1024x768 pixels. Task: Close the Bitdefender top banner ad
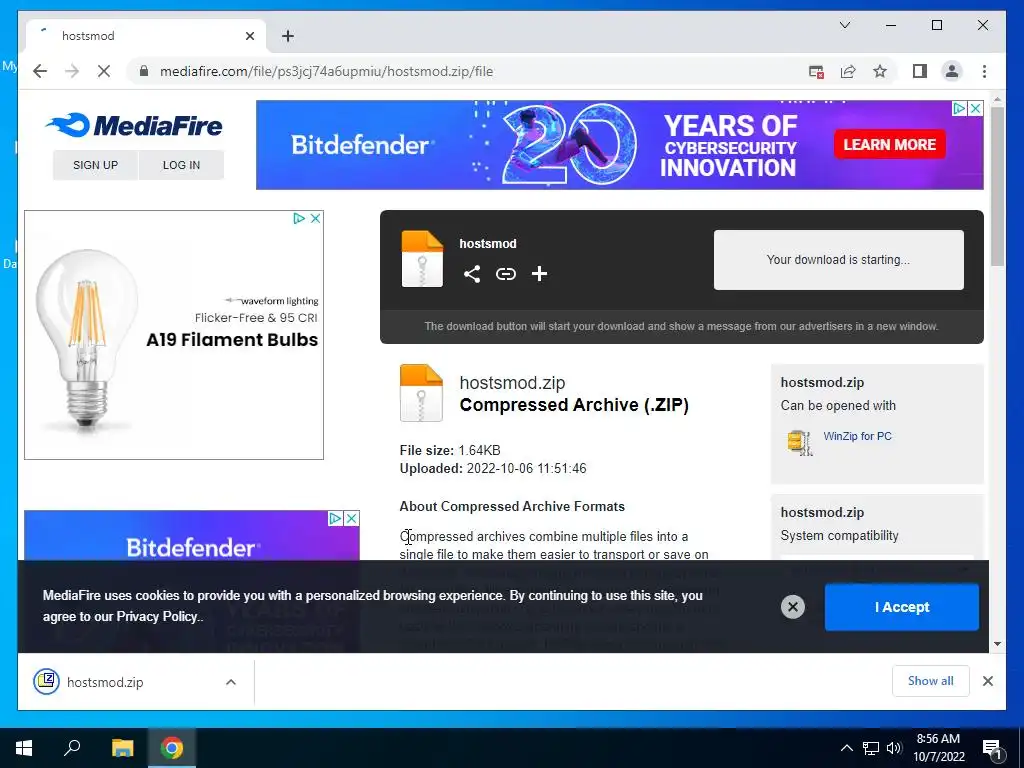pos(975,108)
